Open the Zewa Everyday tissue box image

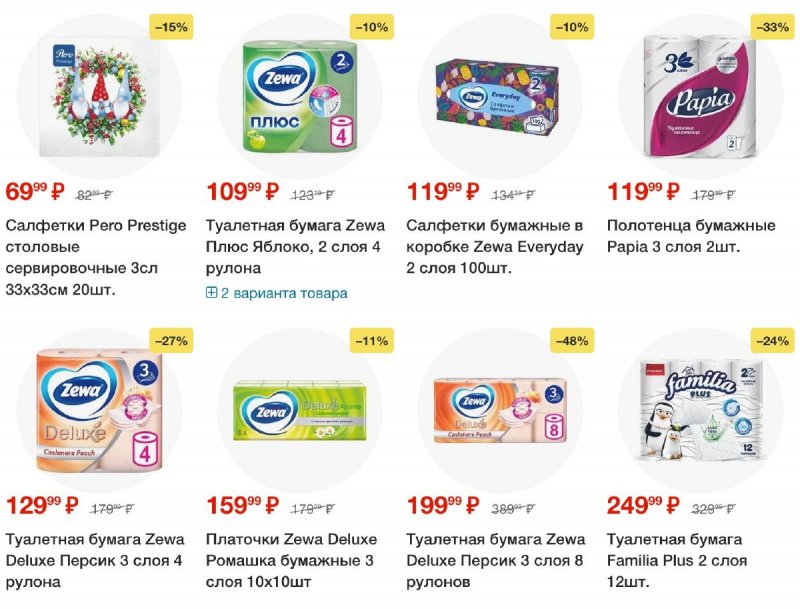coord(497,98)
